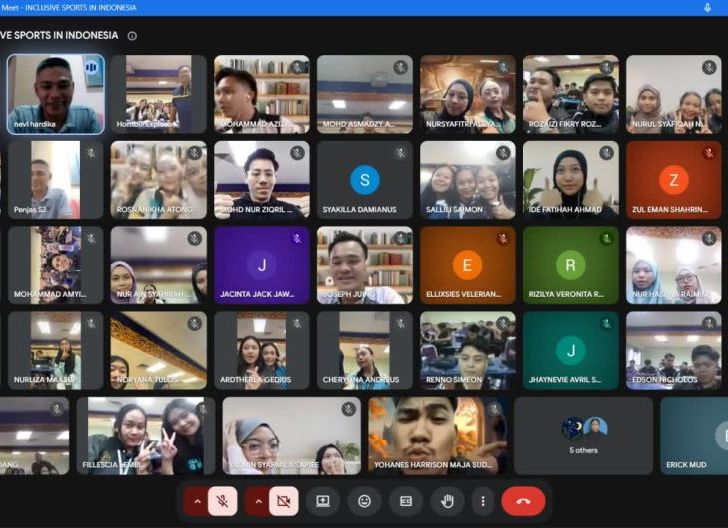
Task: Open meeting details info icon
Action: tap(132, 36)
